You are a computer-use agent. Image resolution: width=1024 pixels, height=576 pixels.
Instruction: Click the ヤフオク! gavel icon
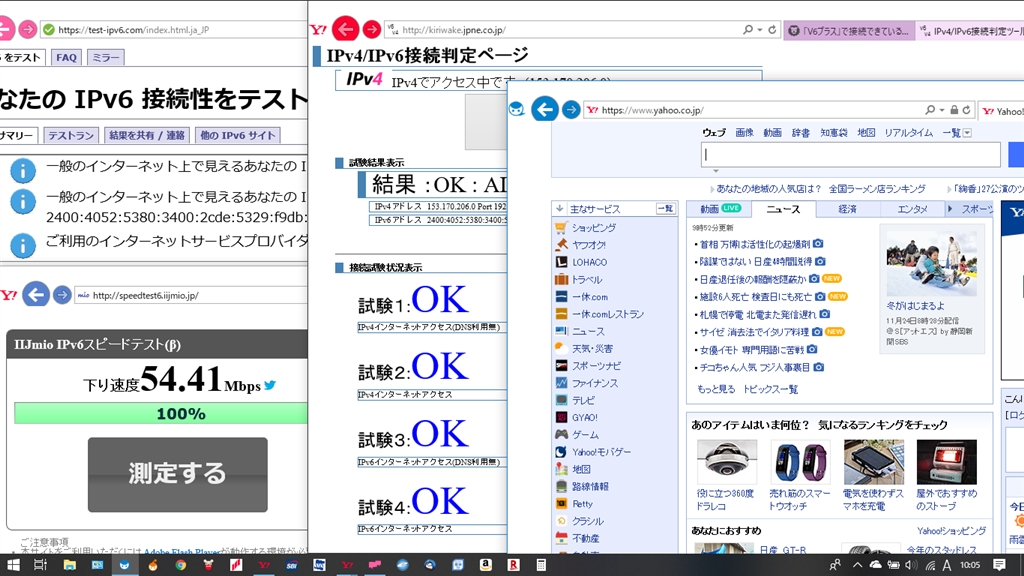point(561,245)
